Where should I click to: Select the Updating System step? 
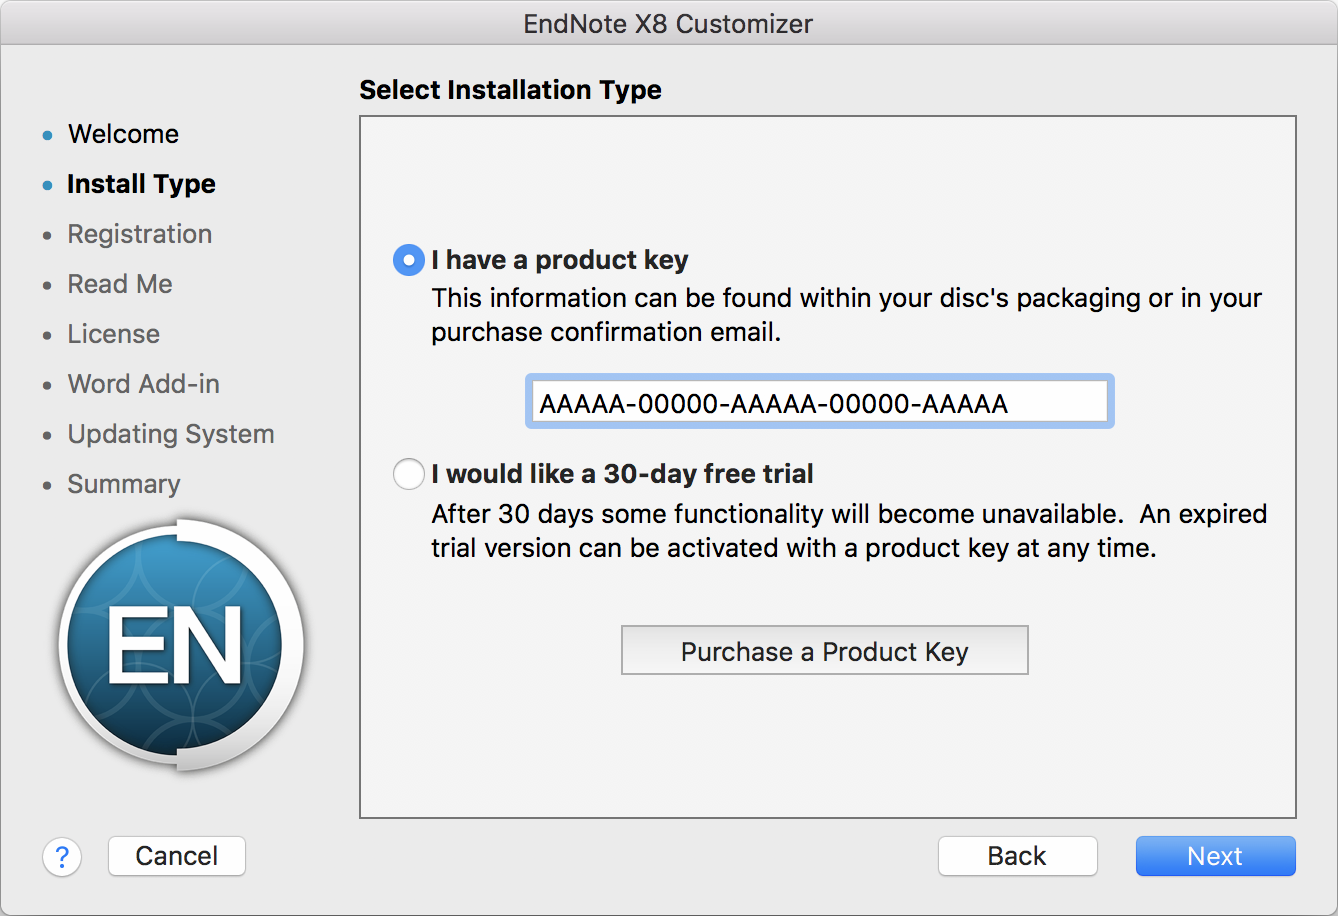(x=171, y=434)
